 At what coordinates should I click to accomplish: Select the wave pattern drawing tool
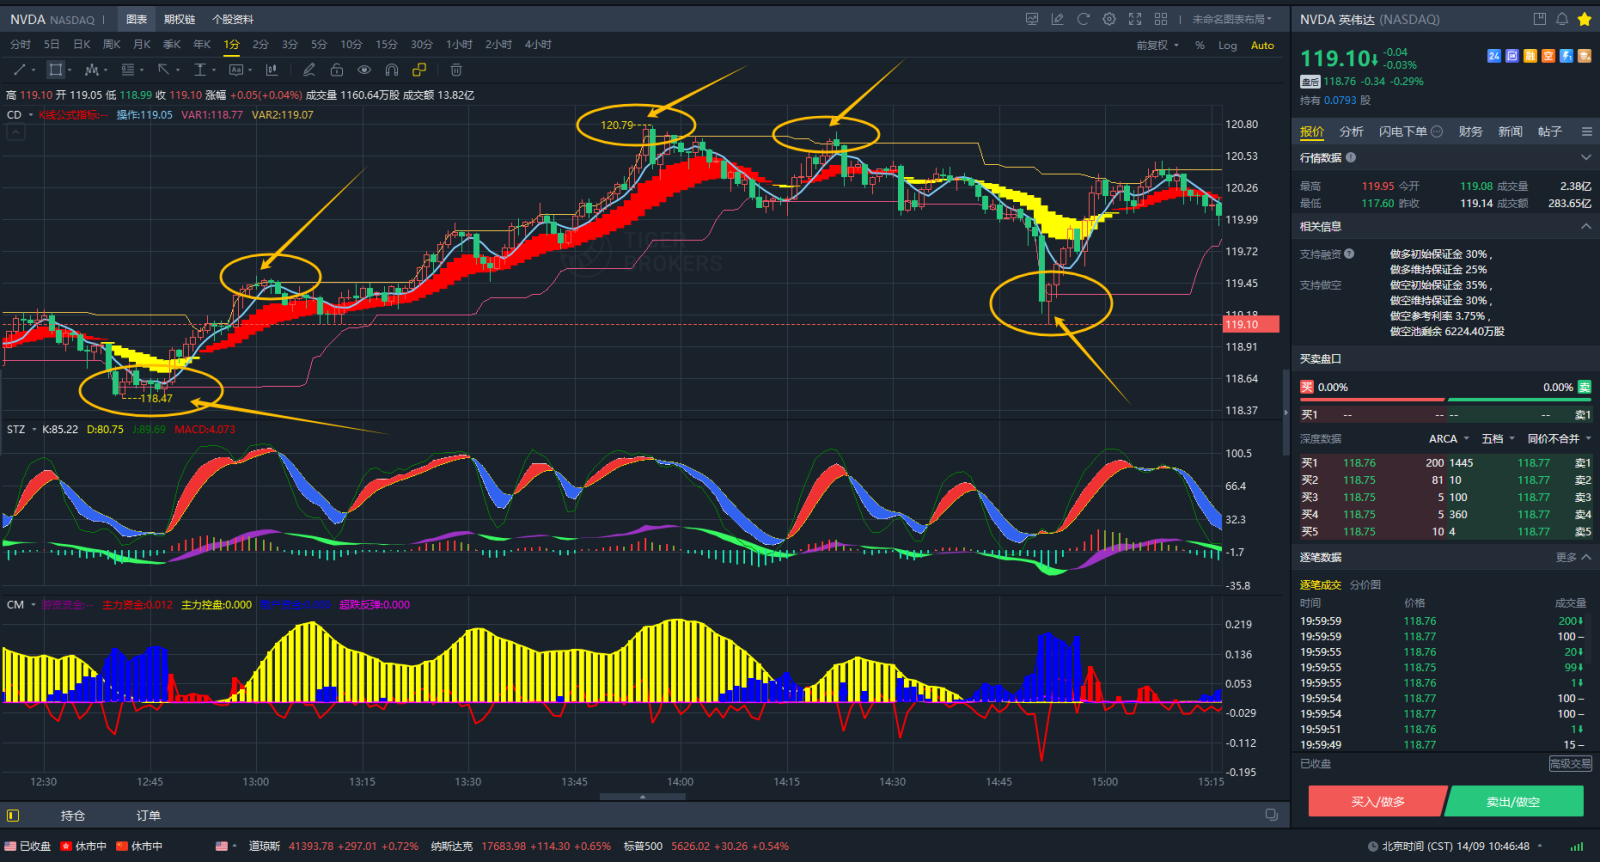pyautogui.click(x=91, y=70)
